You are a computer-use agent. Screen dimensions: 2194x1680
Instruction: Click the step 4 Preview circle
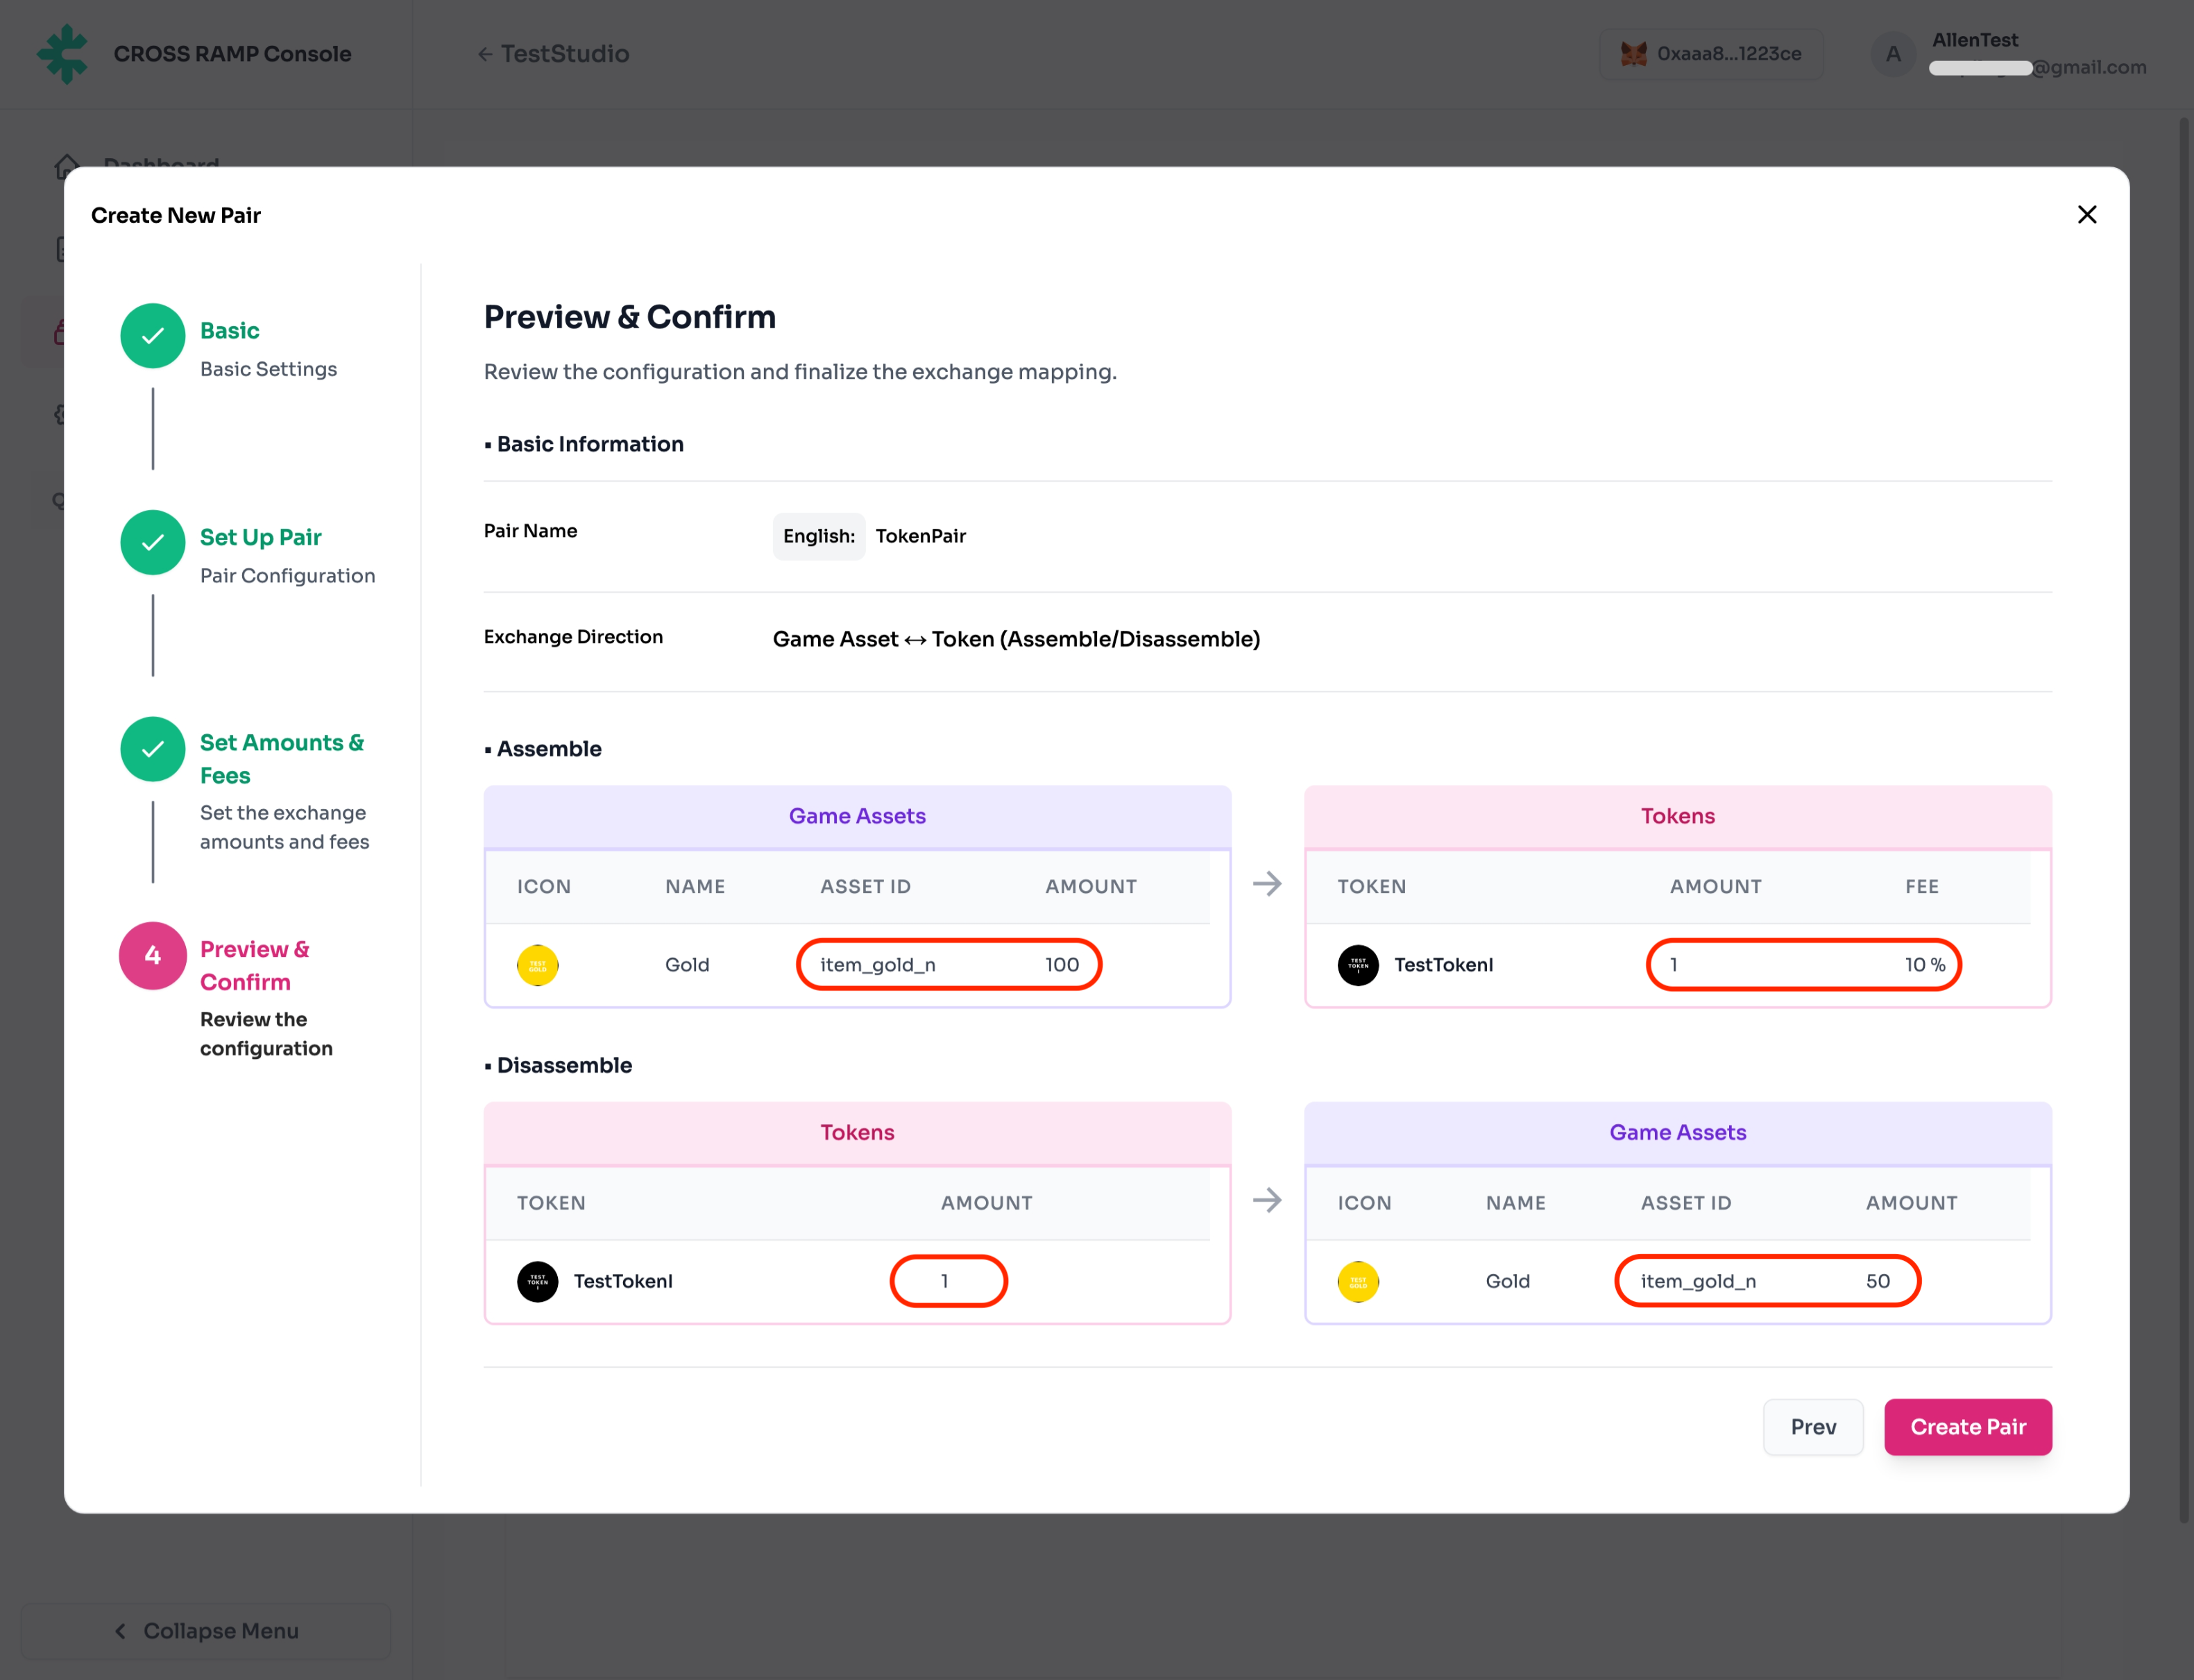(152, 956)
